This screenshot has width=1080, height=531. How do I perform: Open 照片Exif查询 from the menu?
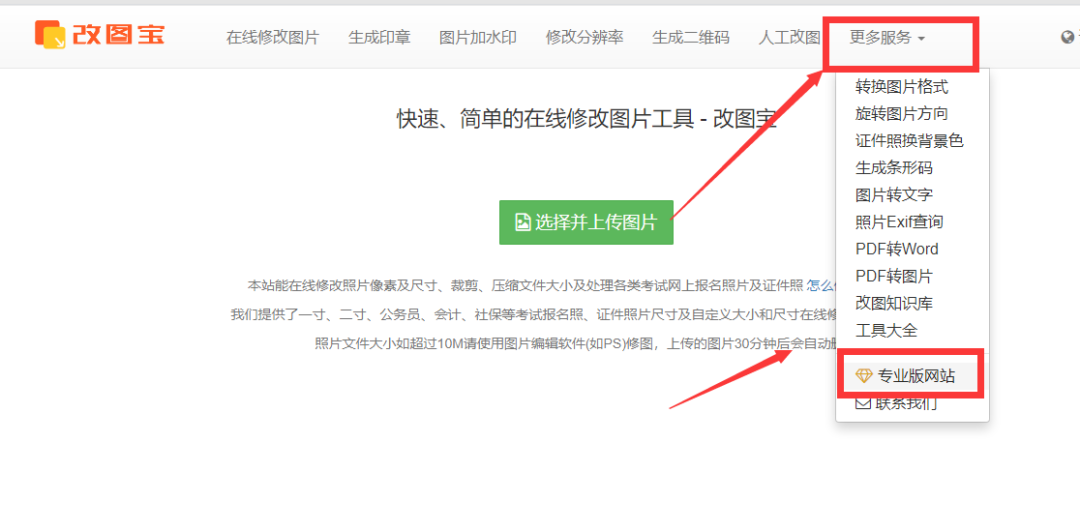pyautogui.click(x=900, y=222)
